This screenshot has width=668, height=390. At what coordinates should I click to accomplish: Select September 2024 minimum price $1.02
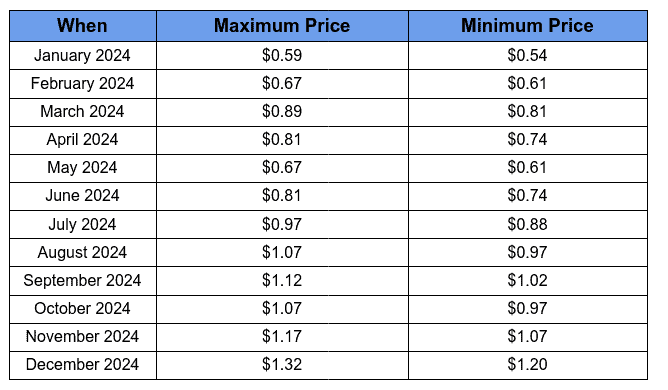click(x=527, y=280)
